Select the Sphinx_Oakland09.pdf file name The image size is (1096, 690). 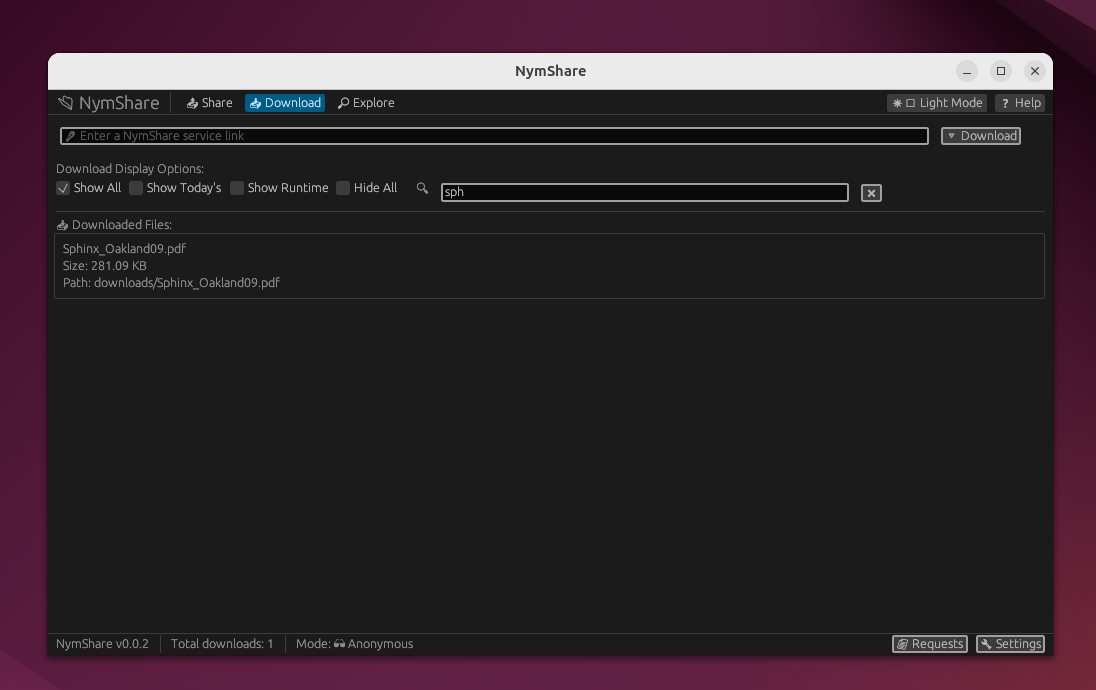coord(124,249)
